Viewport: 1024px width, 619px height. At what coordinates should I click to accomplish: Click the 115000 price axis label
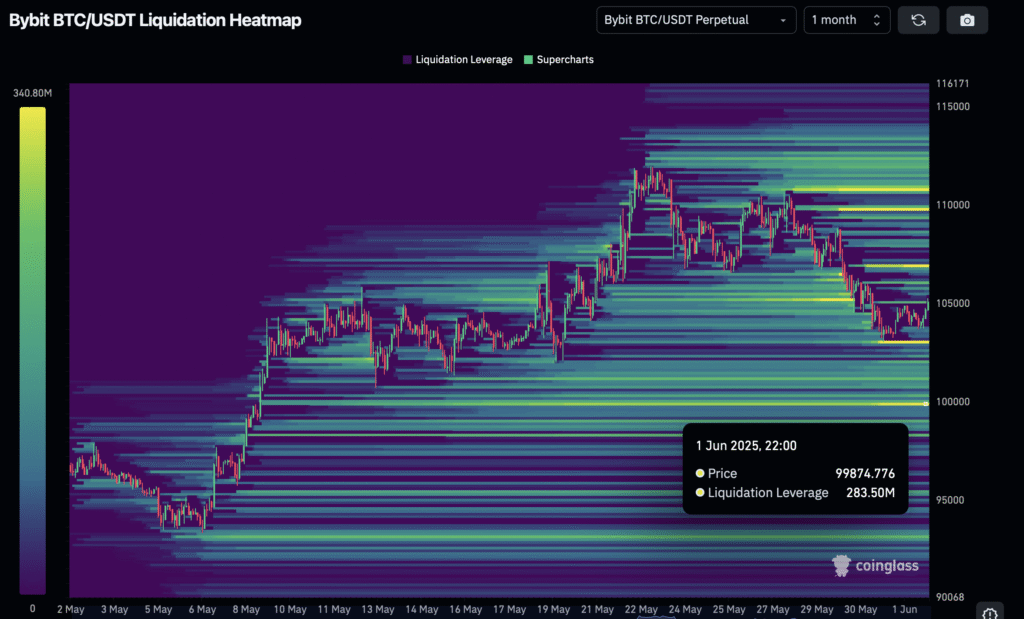pos(952,106)
